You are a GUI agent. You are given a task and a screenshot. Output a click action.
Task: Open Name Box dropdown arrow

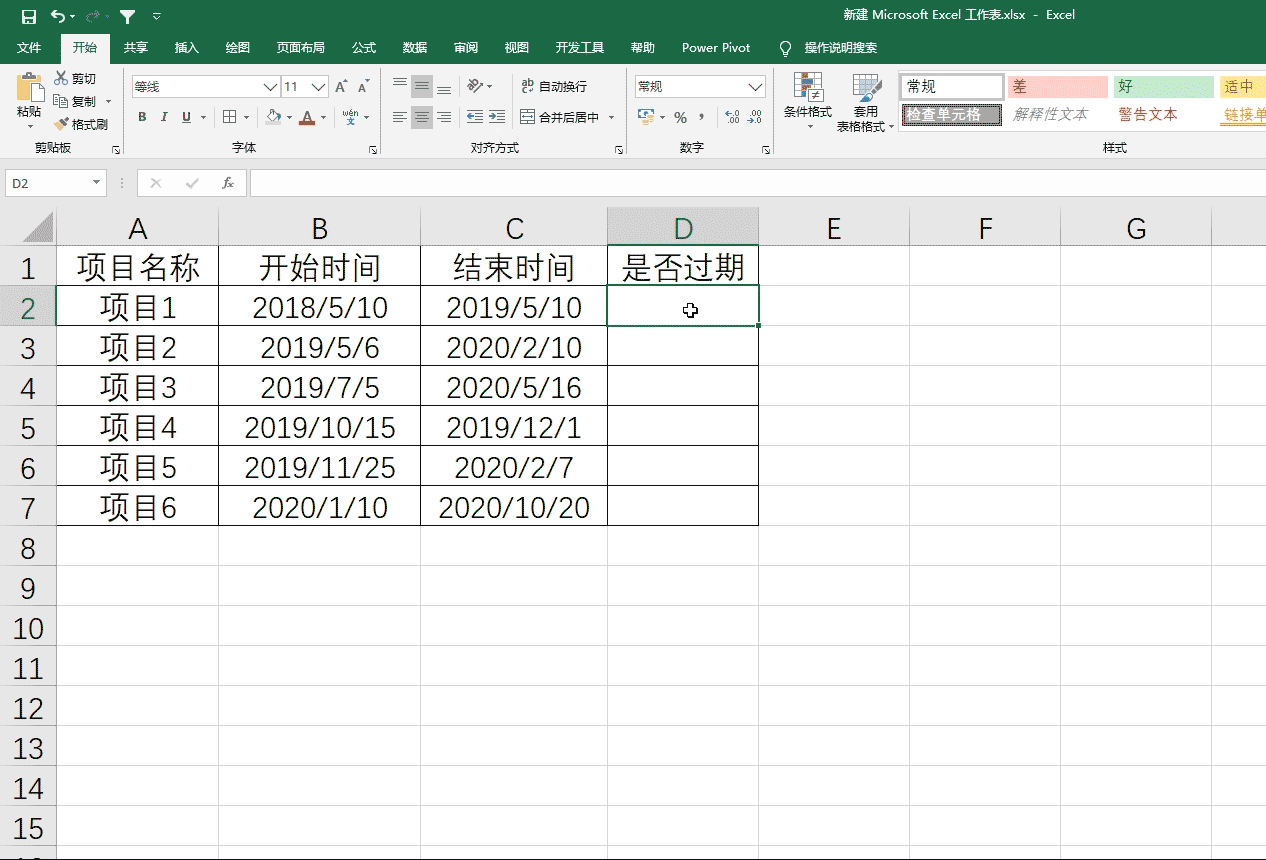97,183
